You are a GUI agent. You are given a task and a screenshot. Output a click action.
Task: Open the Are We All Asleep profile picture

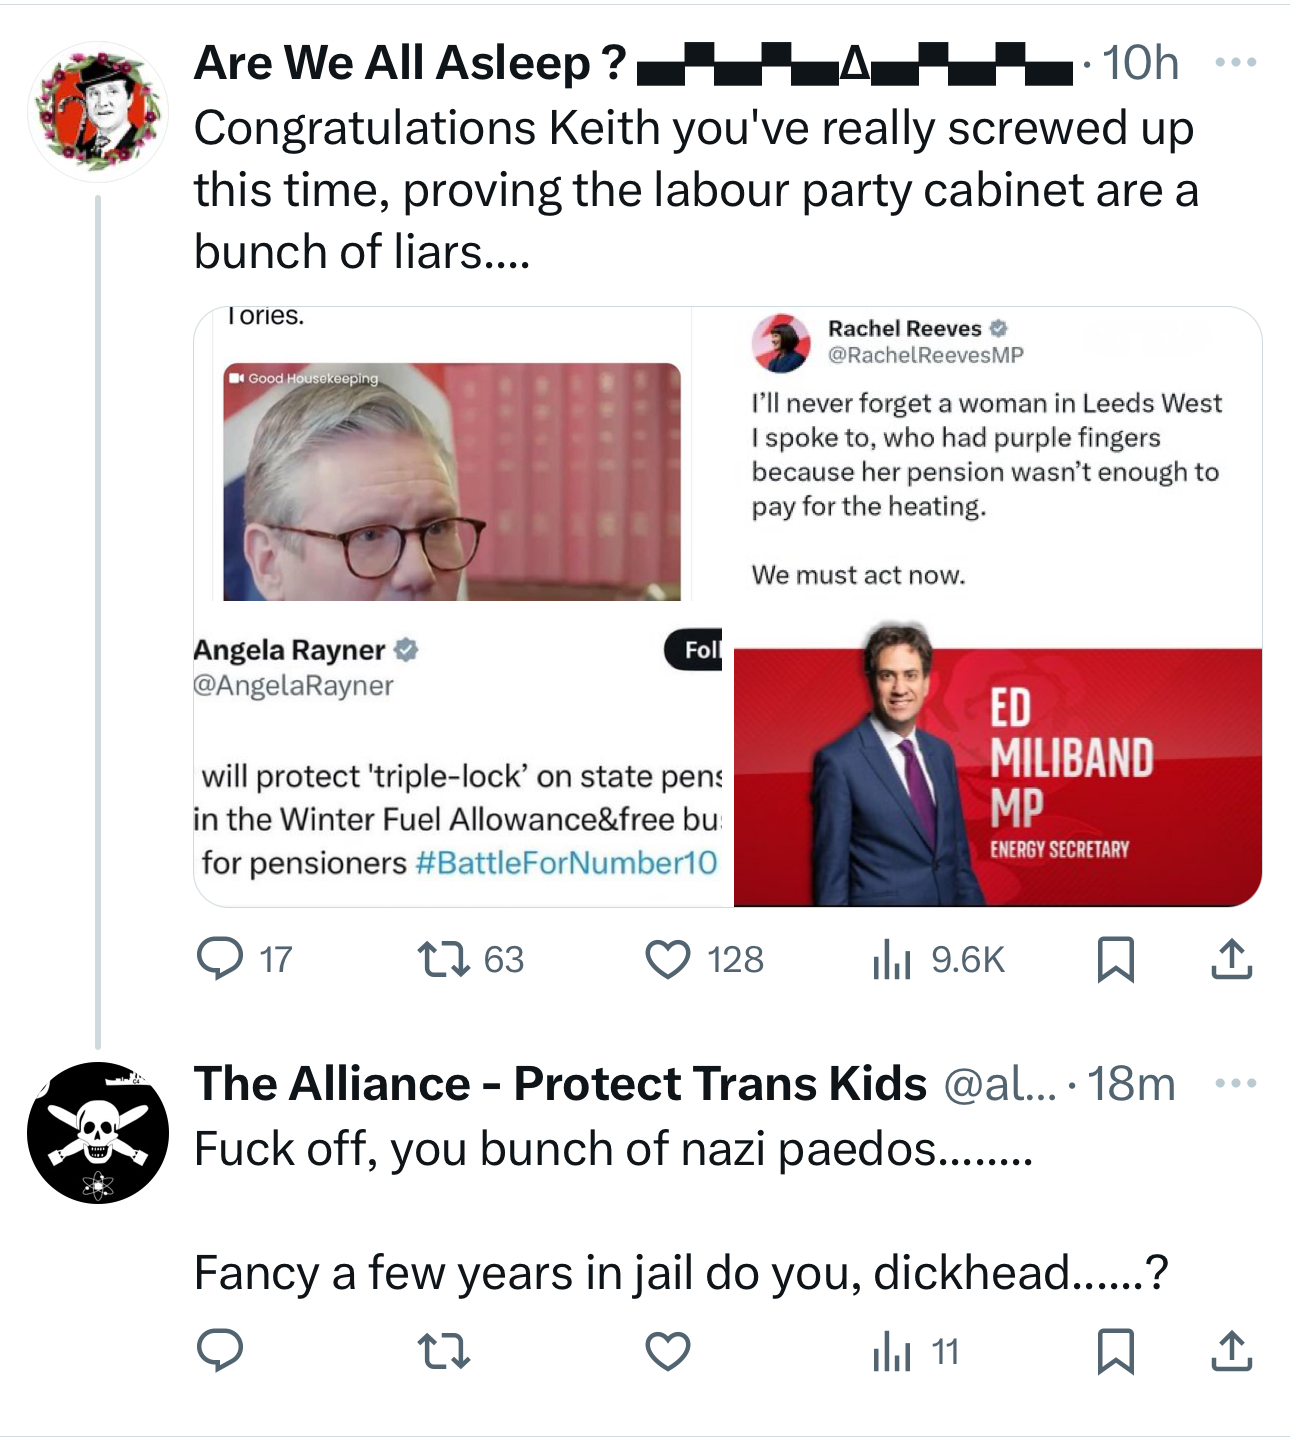(x=98, y=112)
